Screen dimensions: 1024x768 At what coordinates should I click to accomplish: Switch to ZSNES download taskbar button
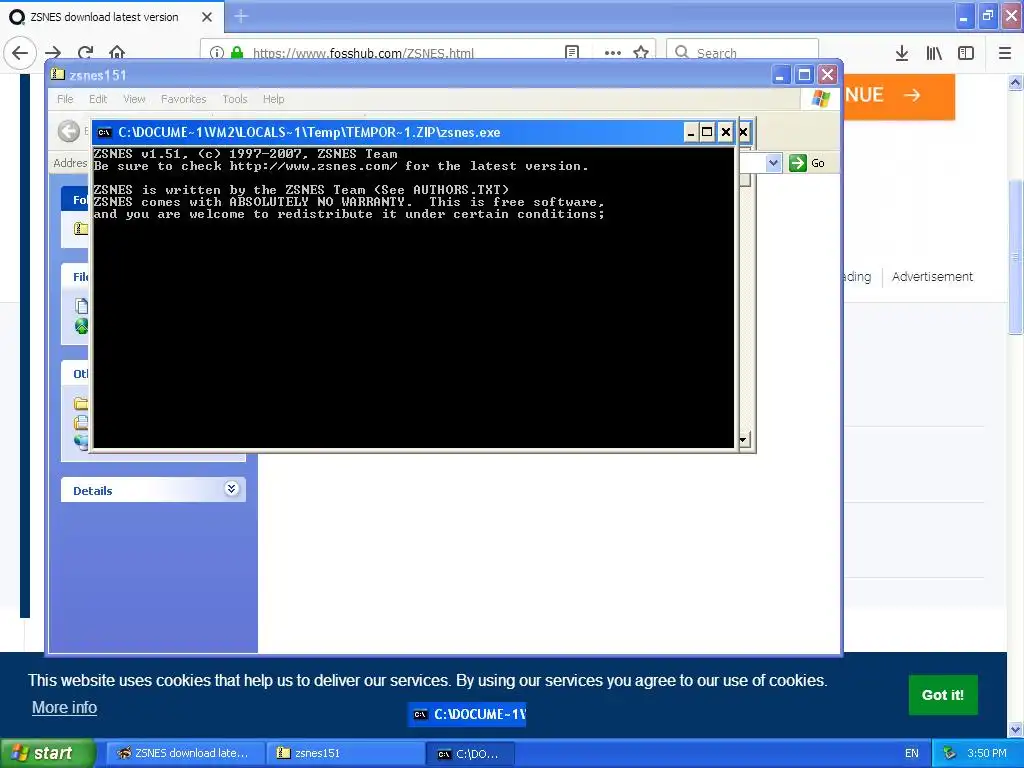185,754
